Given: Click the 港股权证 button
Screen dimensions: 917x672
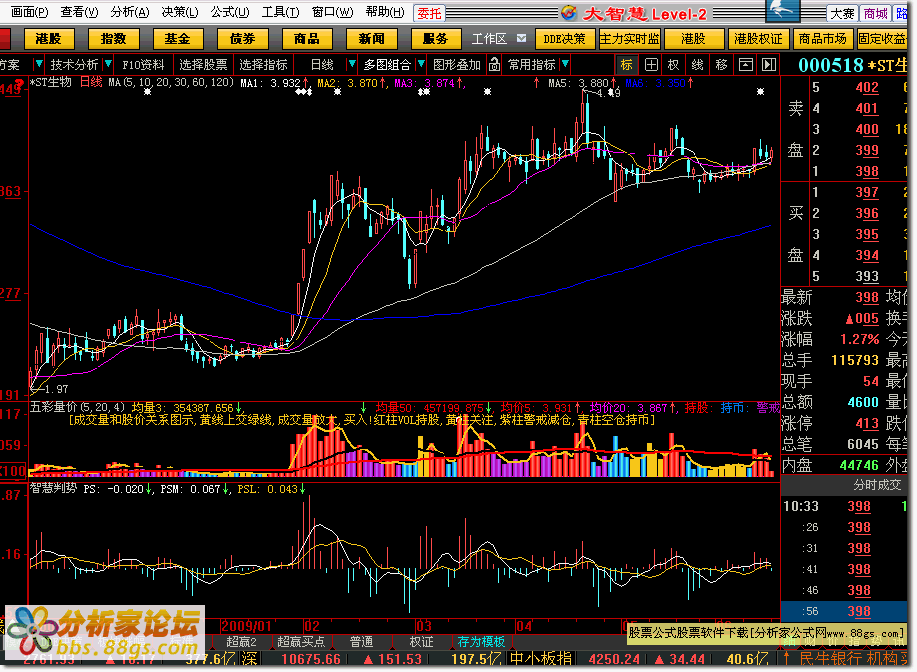Looking at the screenshot, I should [759, 39].
